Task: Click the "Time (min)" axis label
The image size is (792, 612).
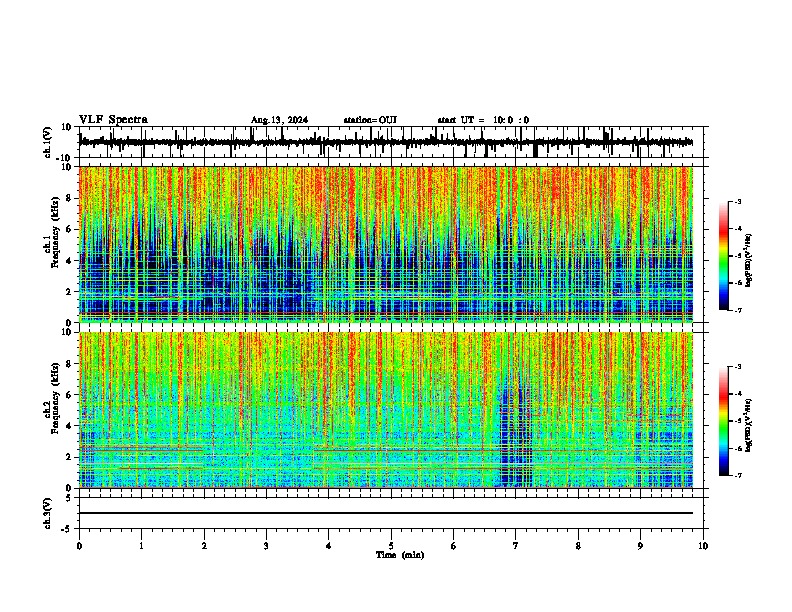Action: coord(400,555)
